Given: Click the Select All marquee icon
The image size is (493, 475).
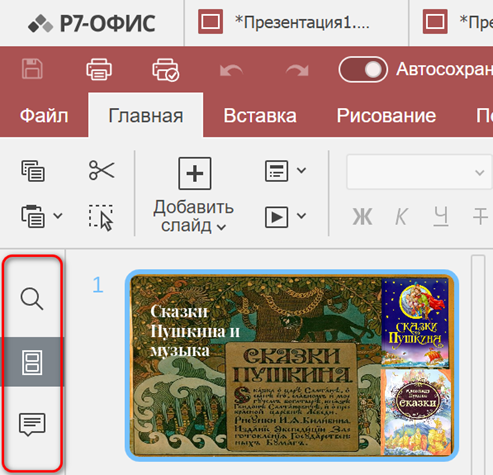Looking at the screenshot, I should pyautogui.click(x=101, y=217).
